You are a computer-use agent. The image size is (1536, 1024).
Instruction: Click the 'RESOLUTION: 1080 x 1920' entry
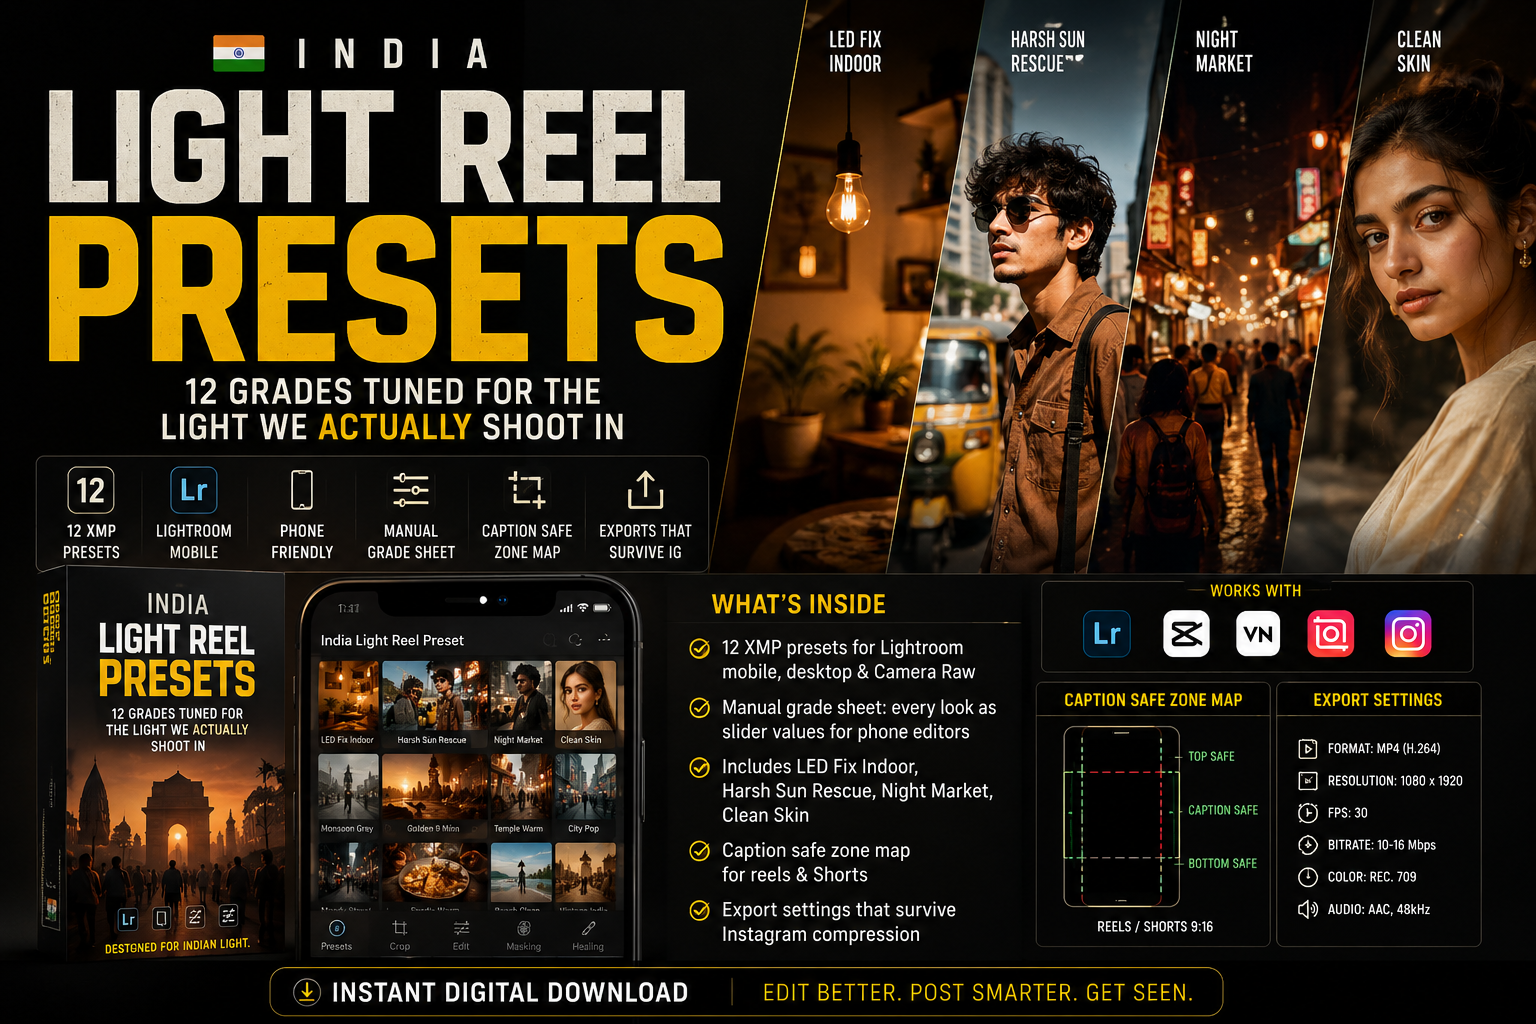(1394, 781)
